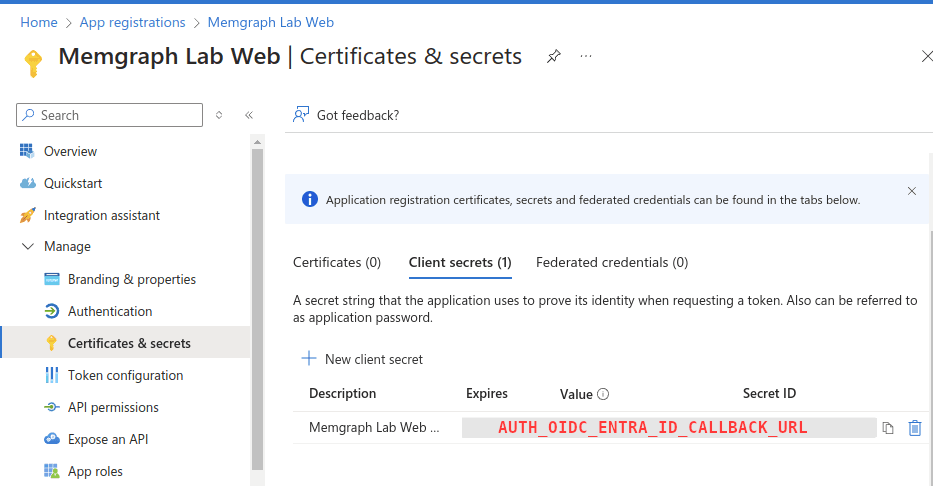This screenshot has width=933, height=486.
Task: Switch to Client secrets (1) tab
Action: pos(460,262)
